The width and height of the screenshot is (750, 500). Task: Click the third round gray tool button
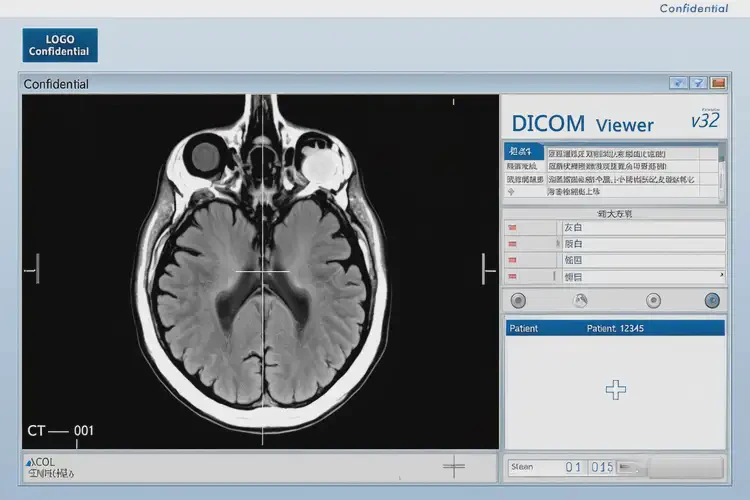(653, 300)
